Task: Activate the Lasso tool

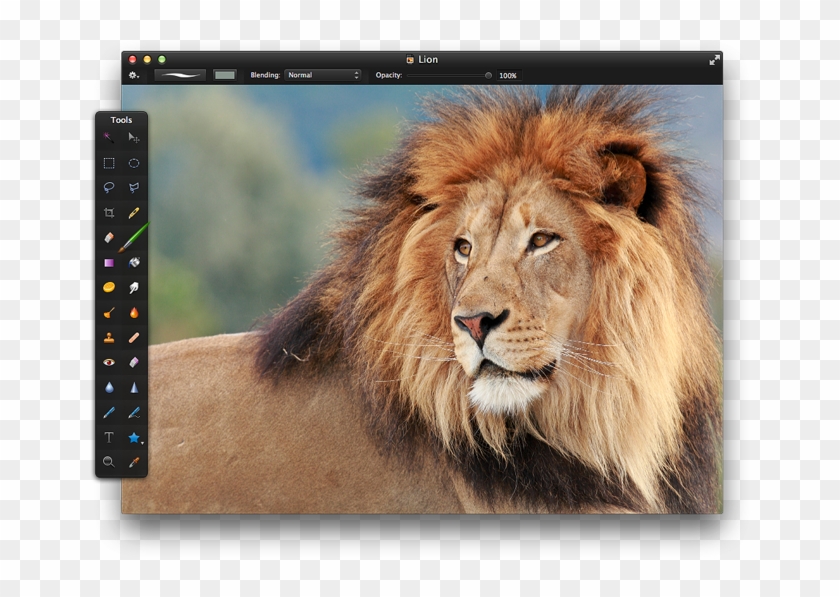Action: pyautogui.click(x=109, y=187)
